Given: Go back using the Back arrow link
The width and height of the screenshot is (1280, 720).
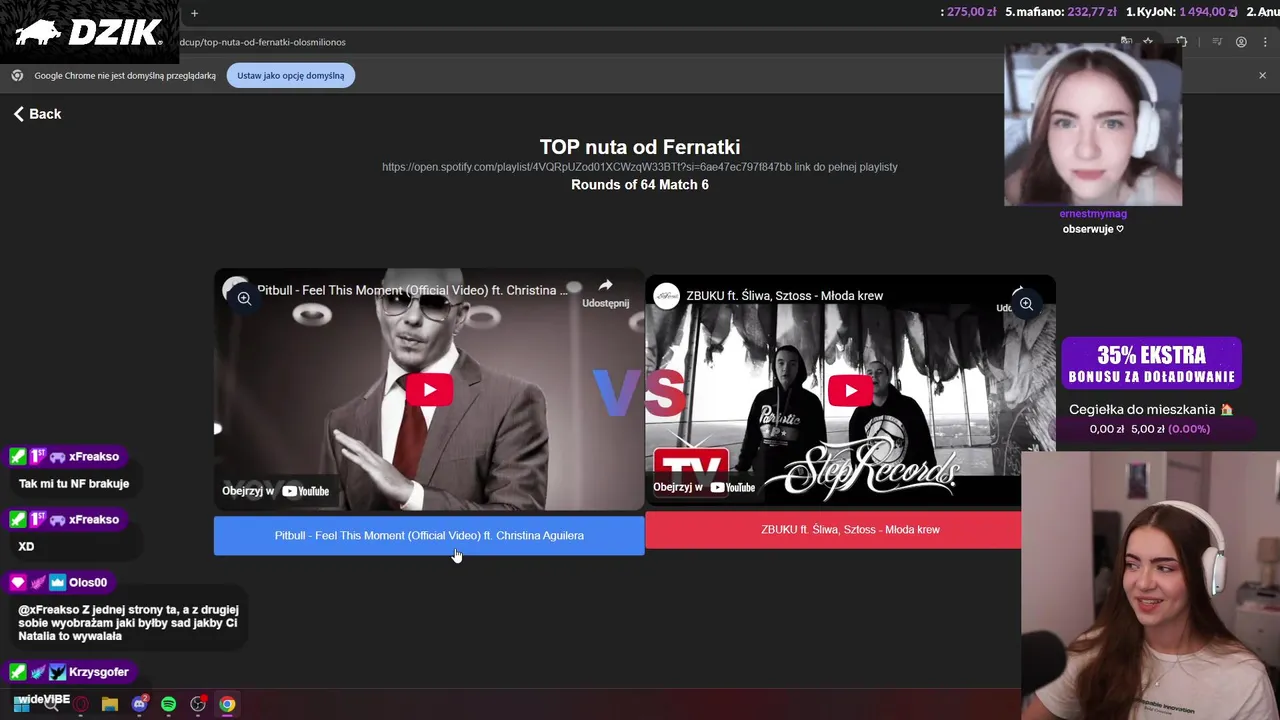Looking at the screenshot, I should click(x=37, y=114).
